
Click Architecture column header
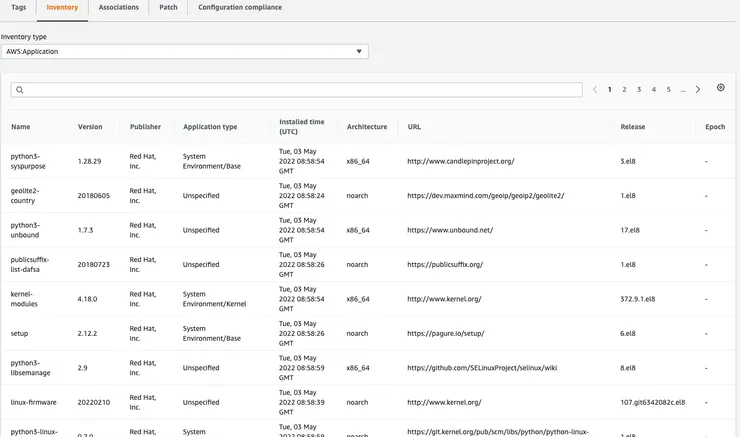(x=367, y=126)
